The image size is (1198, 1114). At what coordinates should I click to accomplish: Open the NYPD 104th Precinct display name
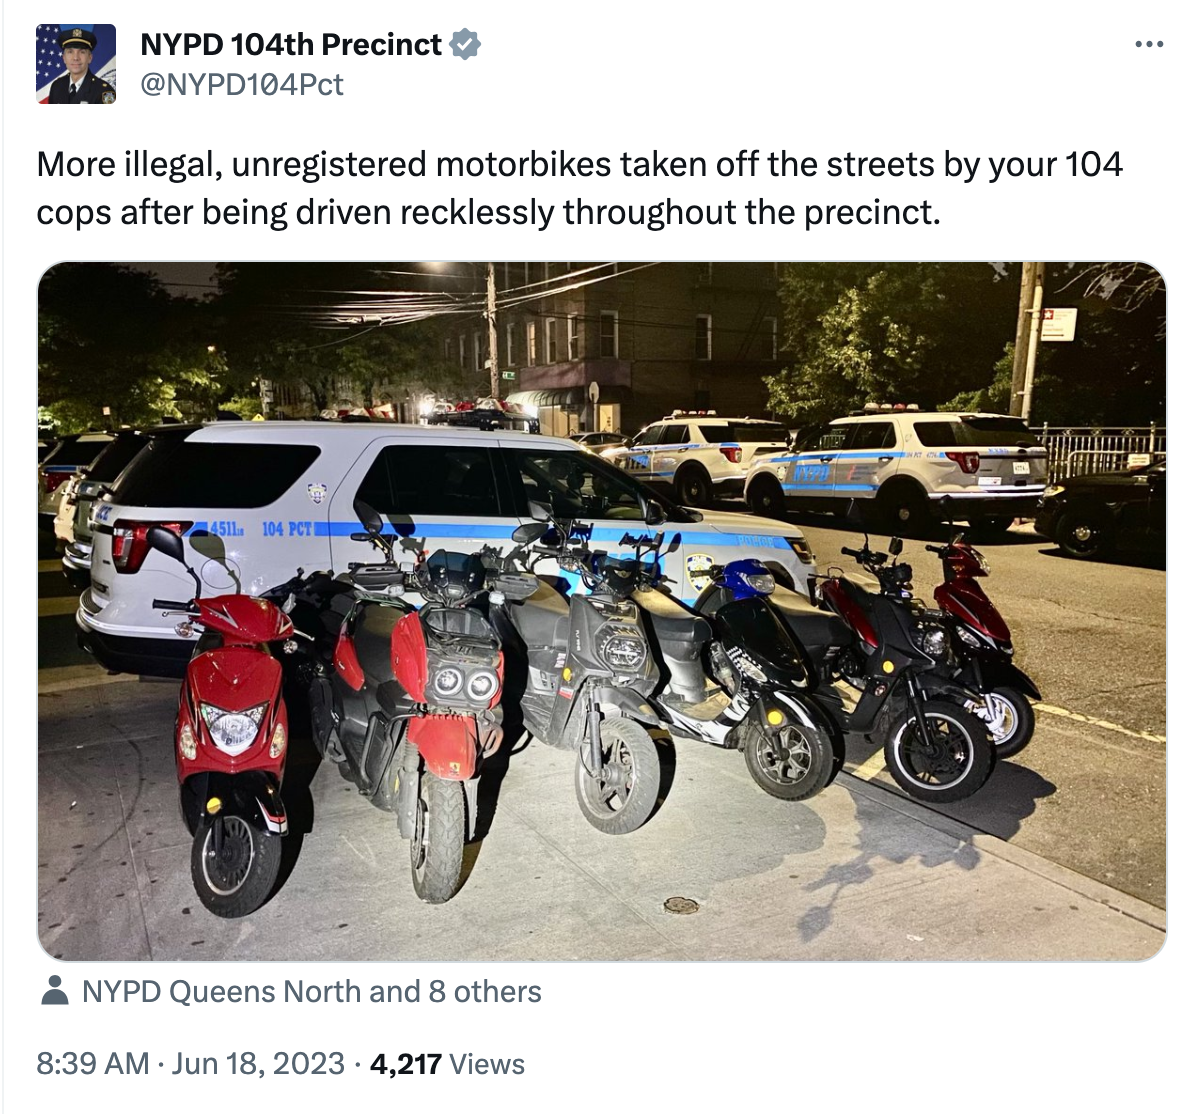pyautogui.click(x=291, y=44)
